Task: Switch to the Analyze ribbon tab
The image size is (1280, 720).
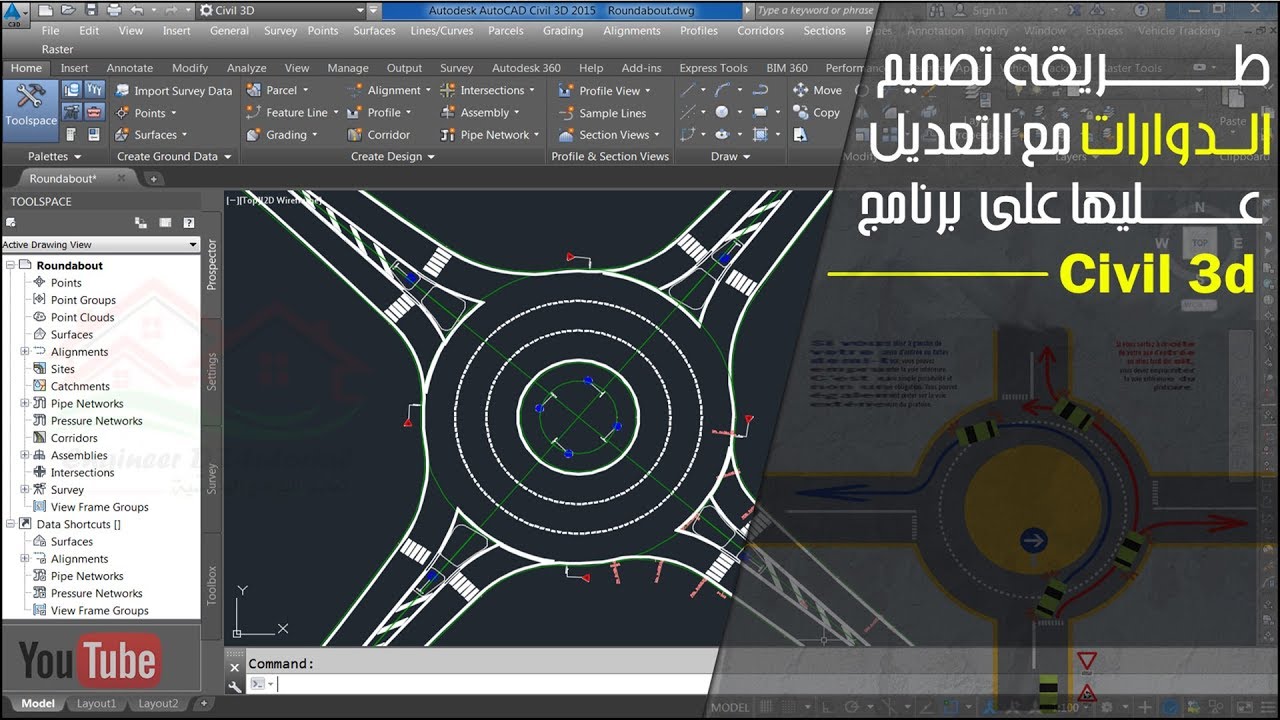Action: pyautogui.click(x=246, y=68)
